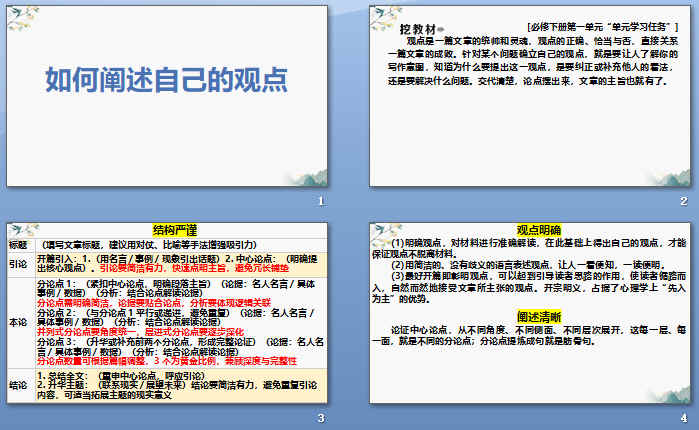The height and width of the screenshot is (430, 699).
Task: Click the 观点明确 highlighted heading
Action: click(x=539, y=230)
